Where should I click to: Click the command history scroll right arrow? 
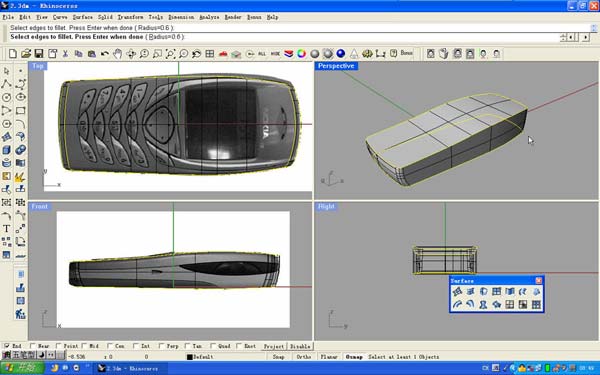[585, 37]
